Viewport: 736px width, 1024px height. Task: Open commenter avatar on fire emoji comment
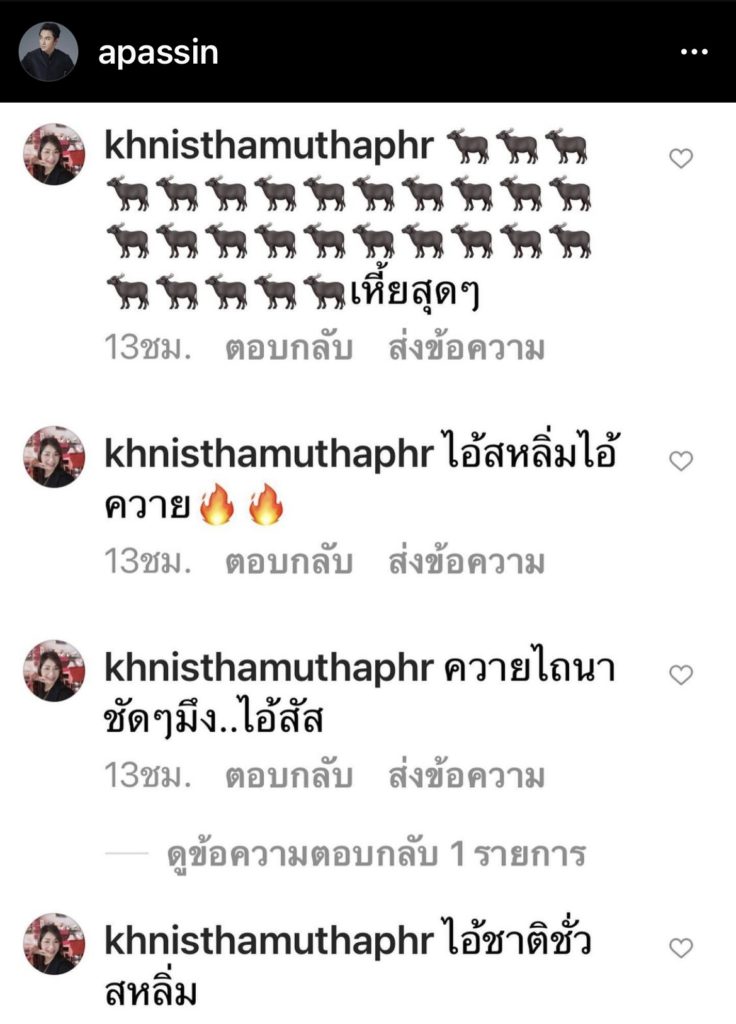(x=54, y=457)
